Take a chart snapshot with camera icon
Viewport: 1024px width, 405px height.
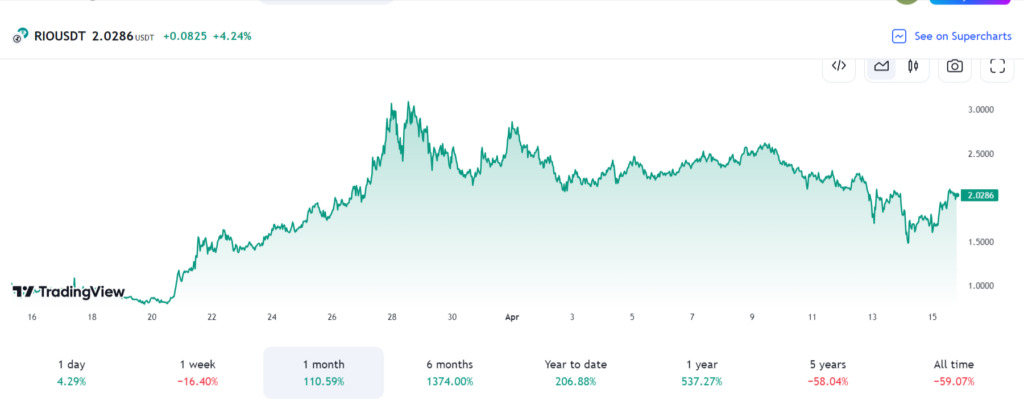coord(955,66)
